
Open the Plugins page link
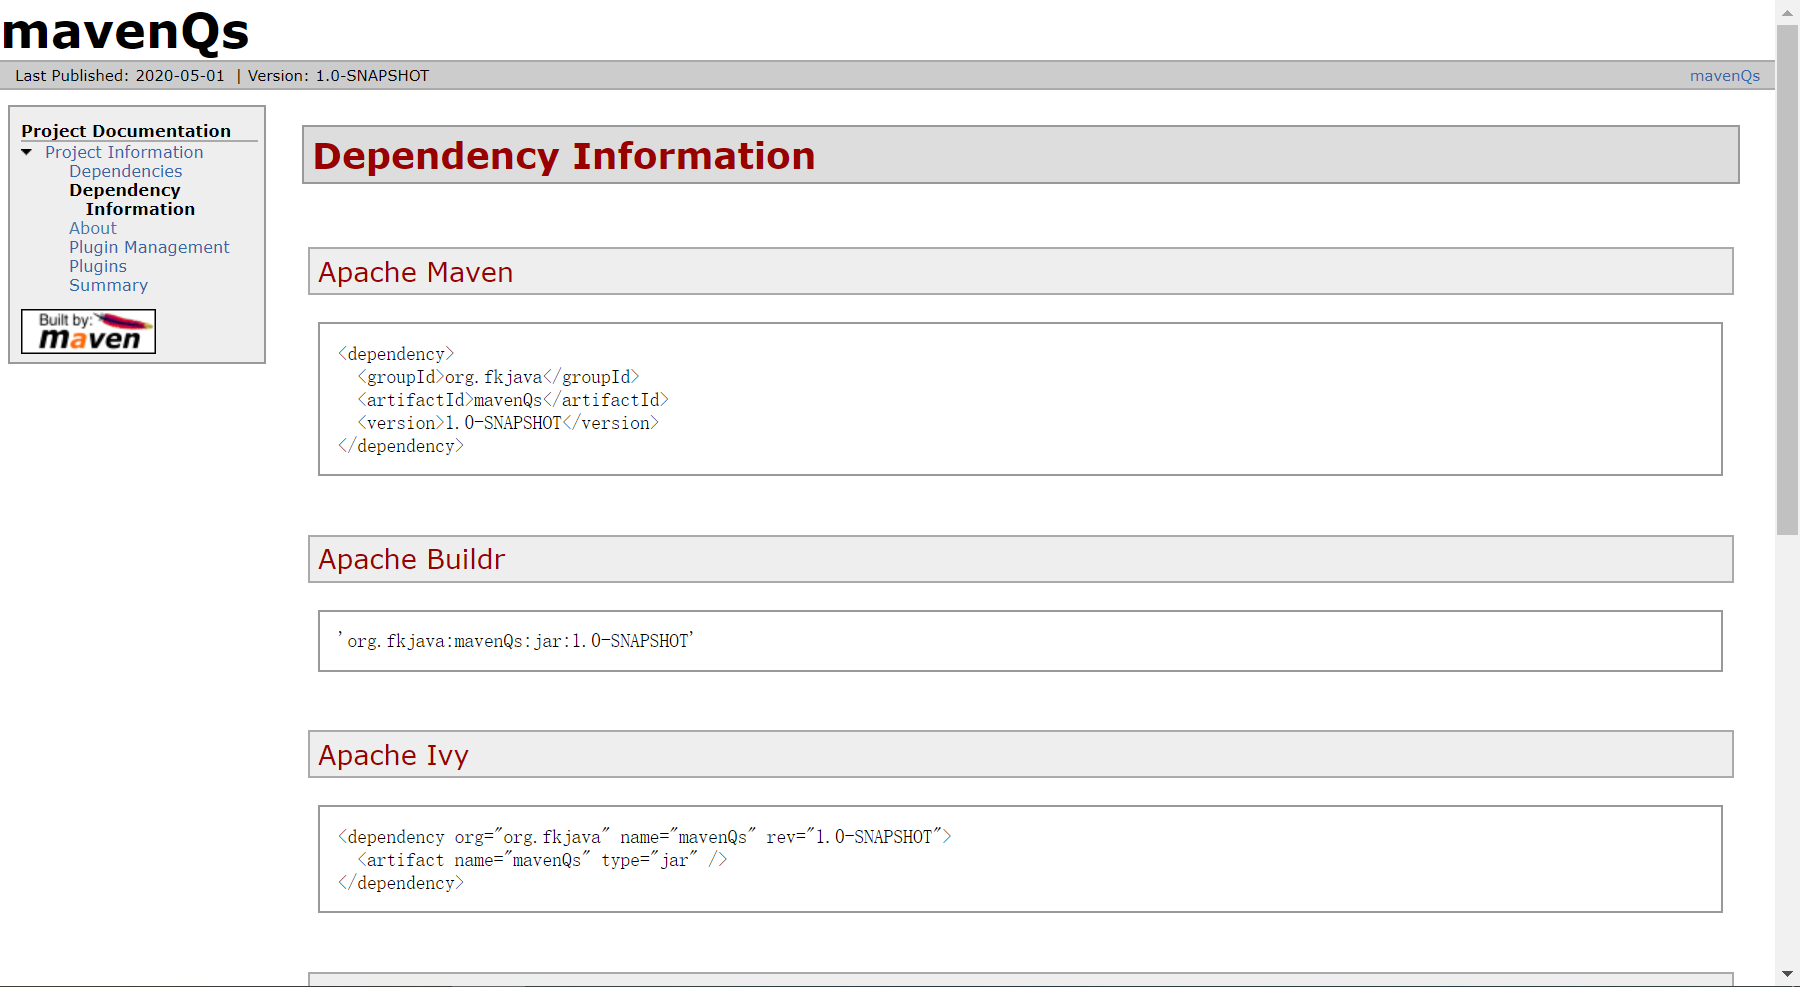click(x=98, y=266)
